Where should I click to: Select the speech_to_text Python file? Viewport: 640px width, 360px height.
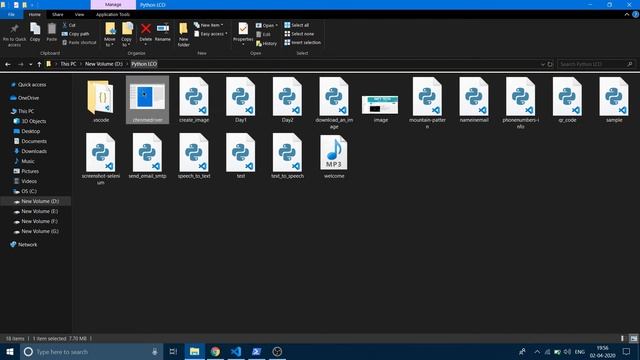194,157
